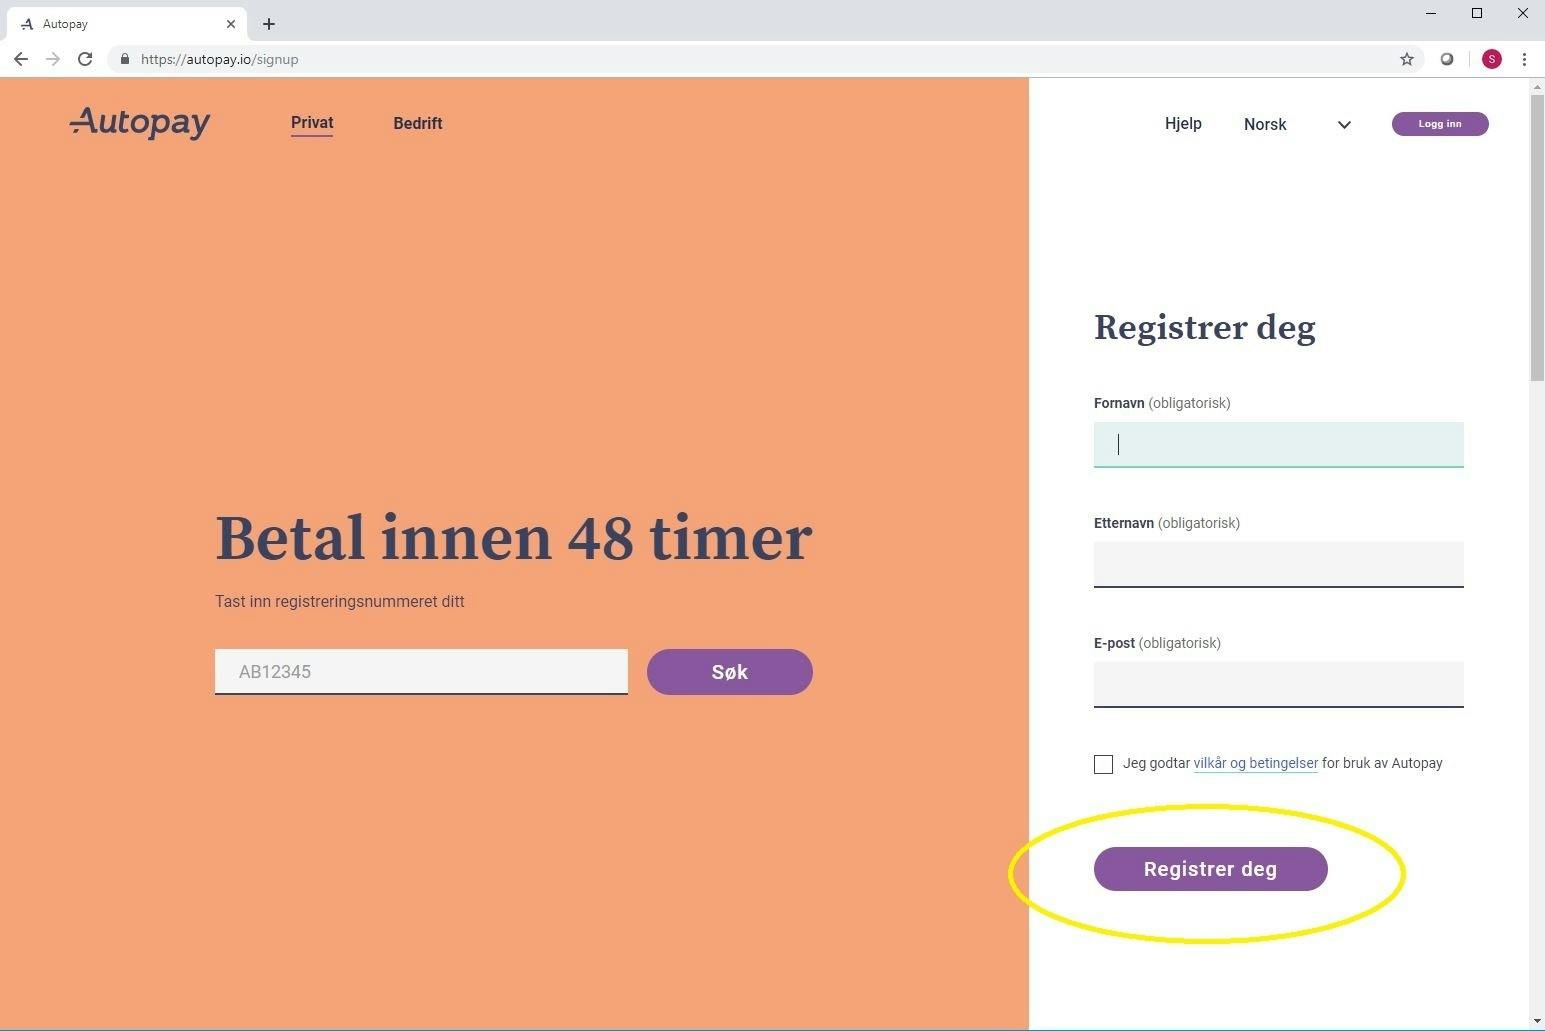The height and width of the screenshot is (1031, 1545).
Task: Bookmark this page with star icon
Action: point(1407,59)
